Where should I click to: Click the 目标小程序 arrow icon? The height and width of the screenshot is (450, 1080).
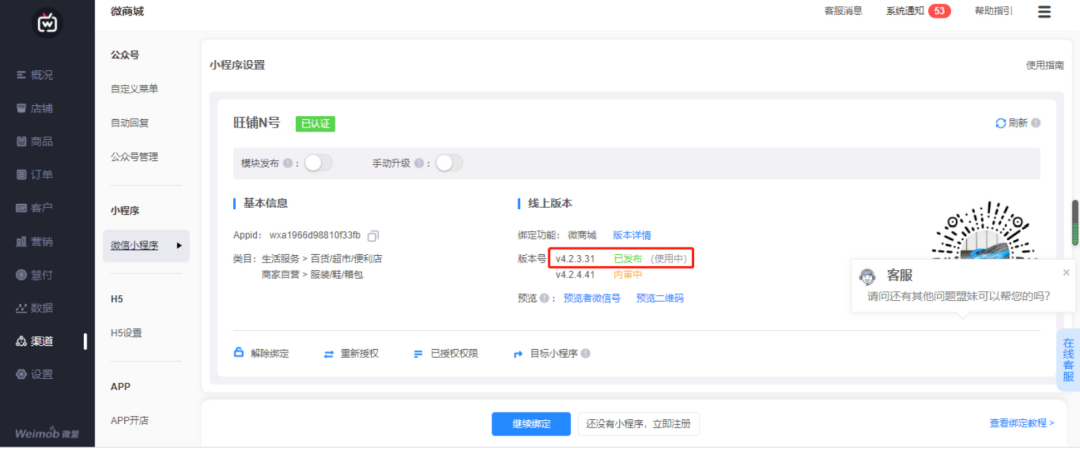point(519,354)
